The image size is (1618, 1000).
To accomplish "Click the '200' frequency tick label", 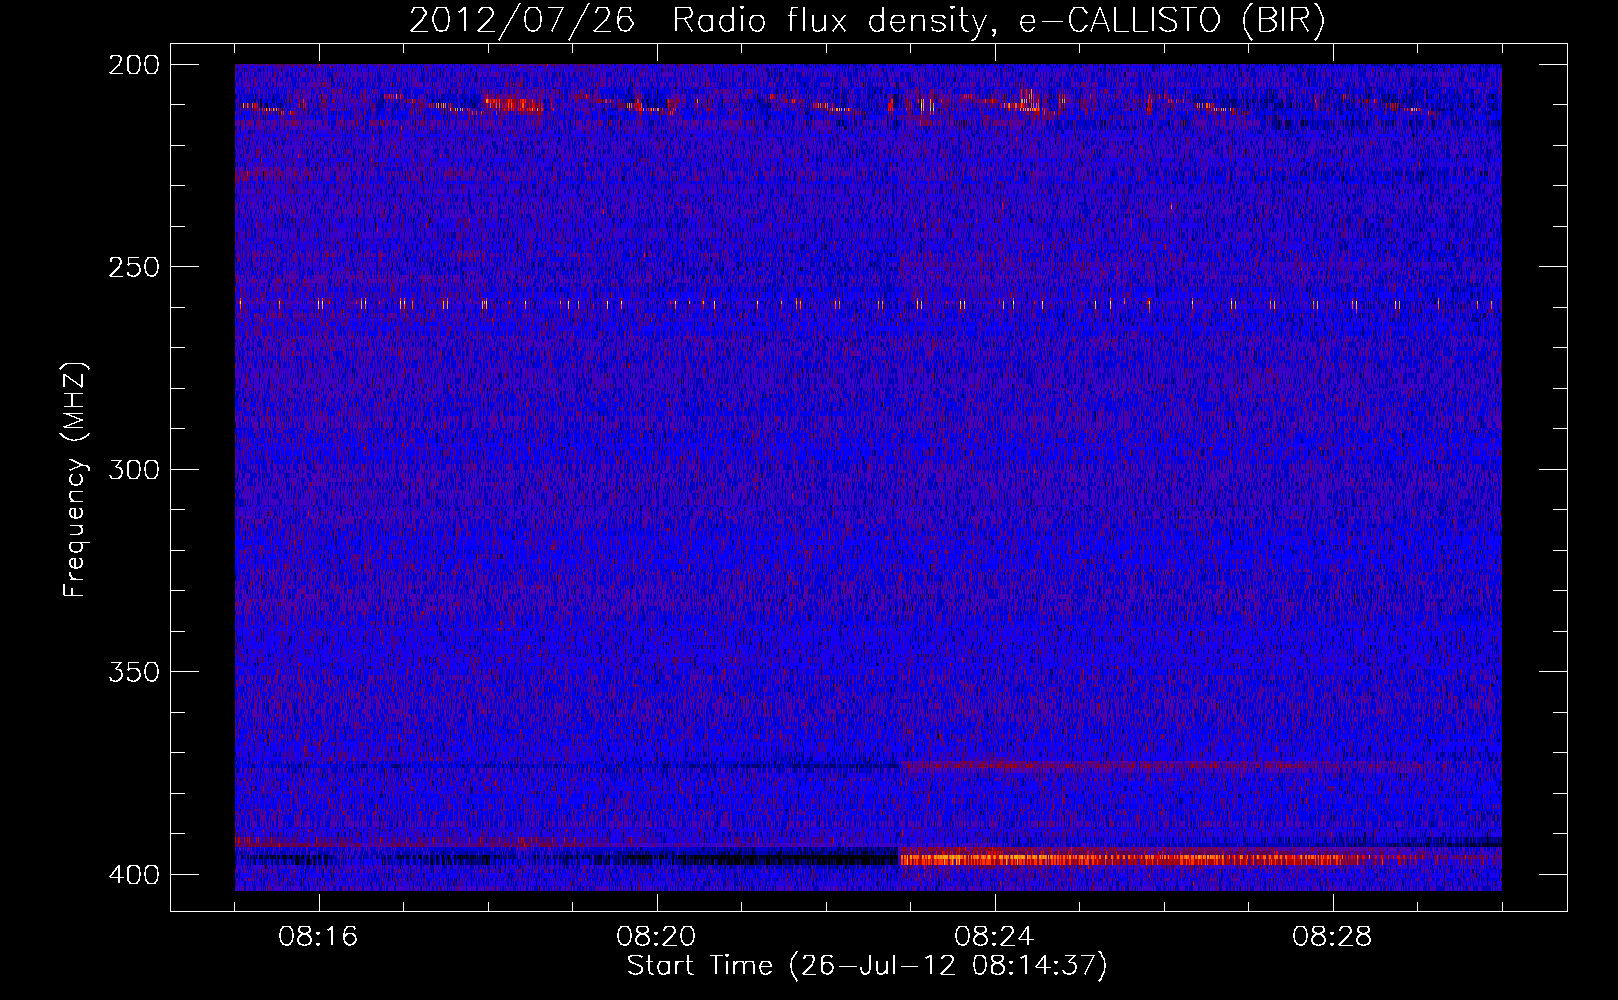I will [133, 65].
